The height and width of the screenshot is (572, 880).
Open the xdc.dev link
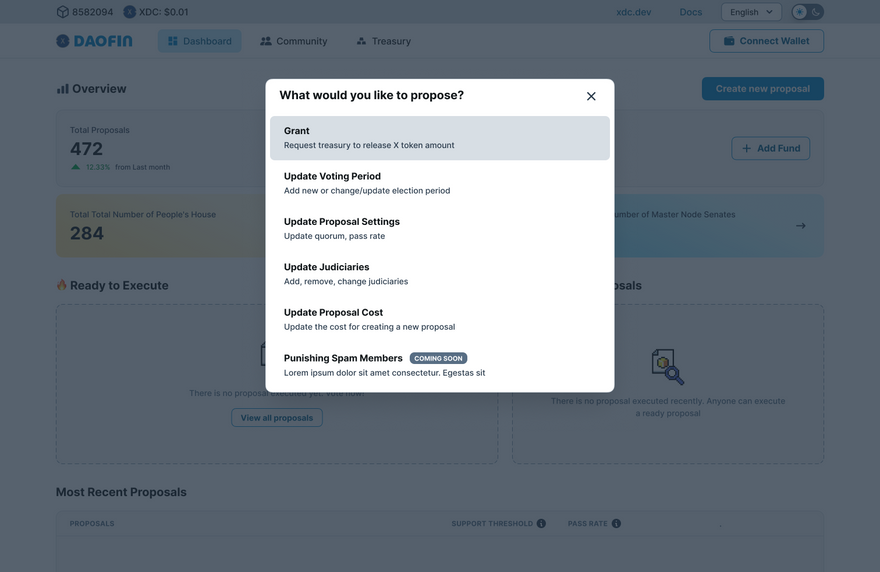click(x=634, y=12)
